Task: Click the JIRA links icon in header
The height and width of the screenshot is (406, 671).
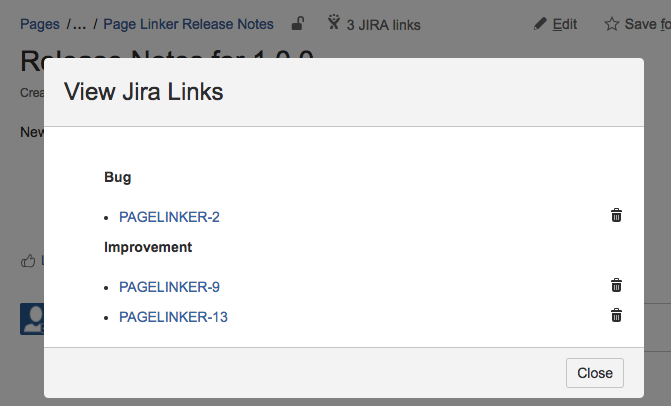Action: click(333, 23)
